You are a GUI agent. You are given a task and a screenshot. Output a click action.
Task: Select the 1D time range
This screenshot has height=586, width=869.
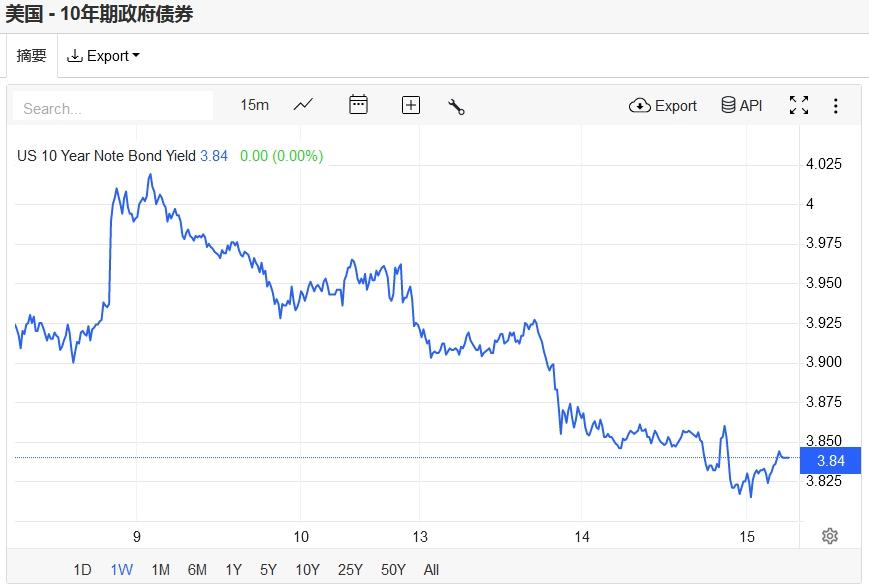click(x=82, y=570)
